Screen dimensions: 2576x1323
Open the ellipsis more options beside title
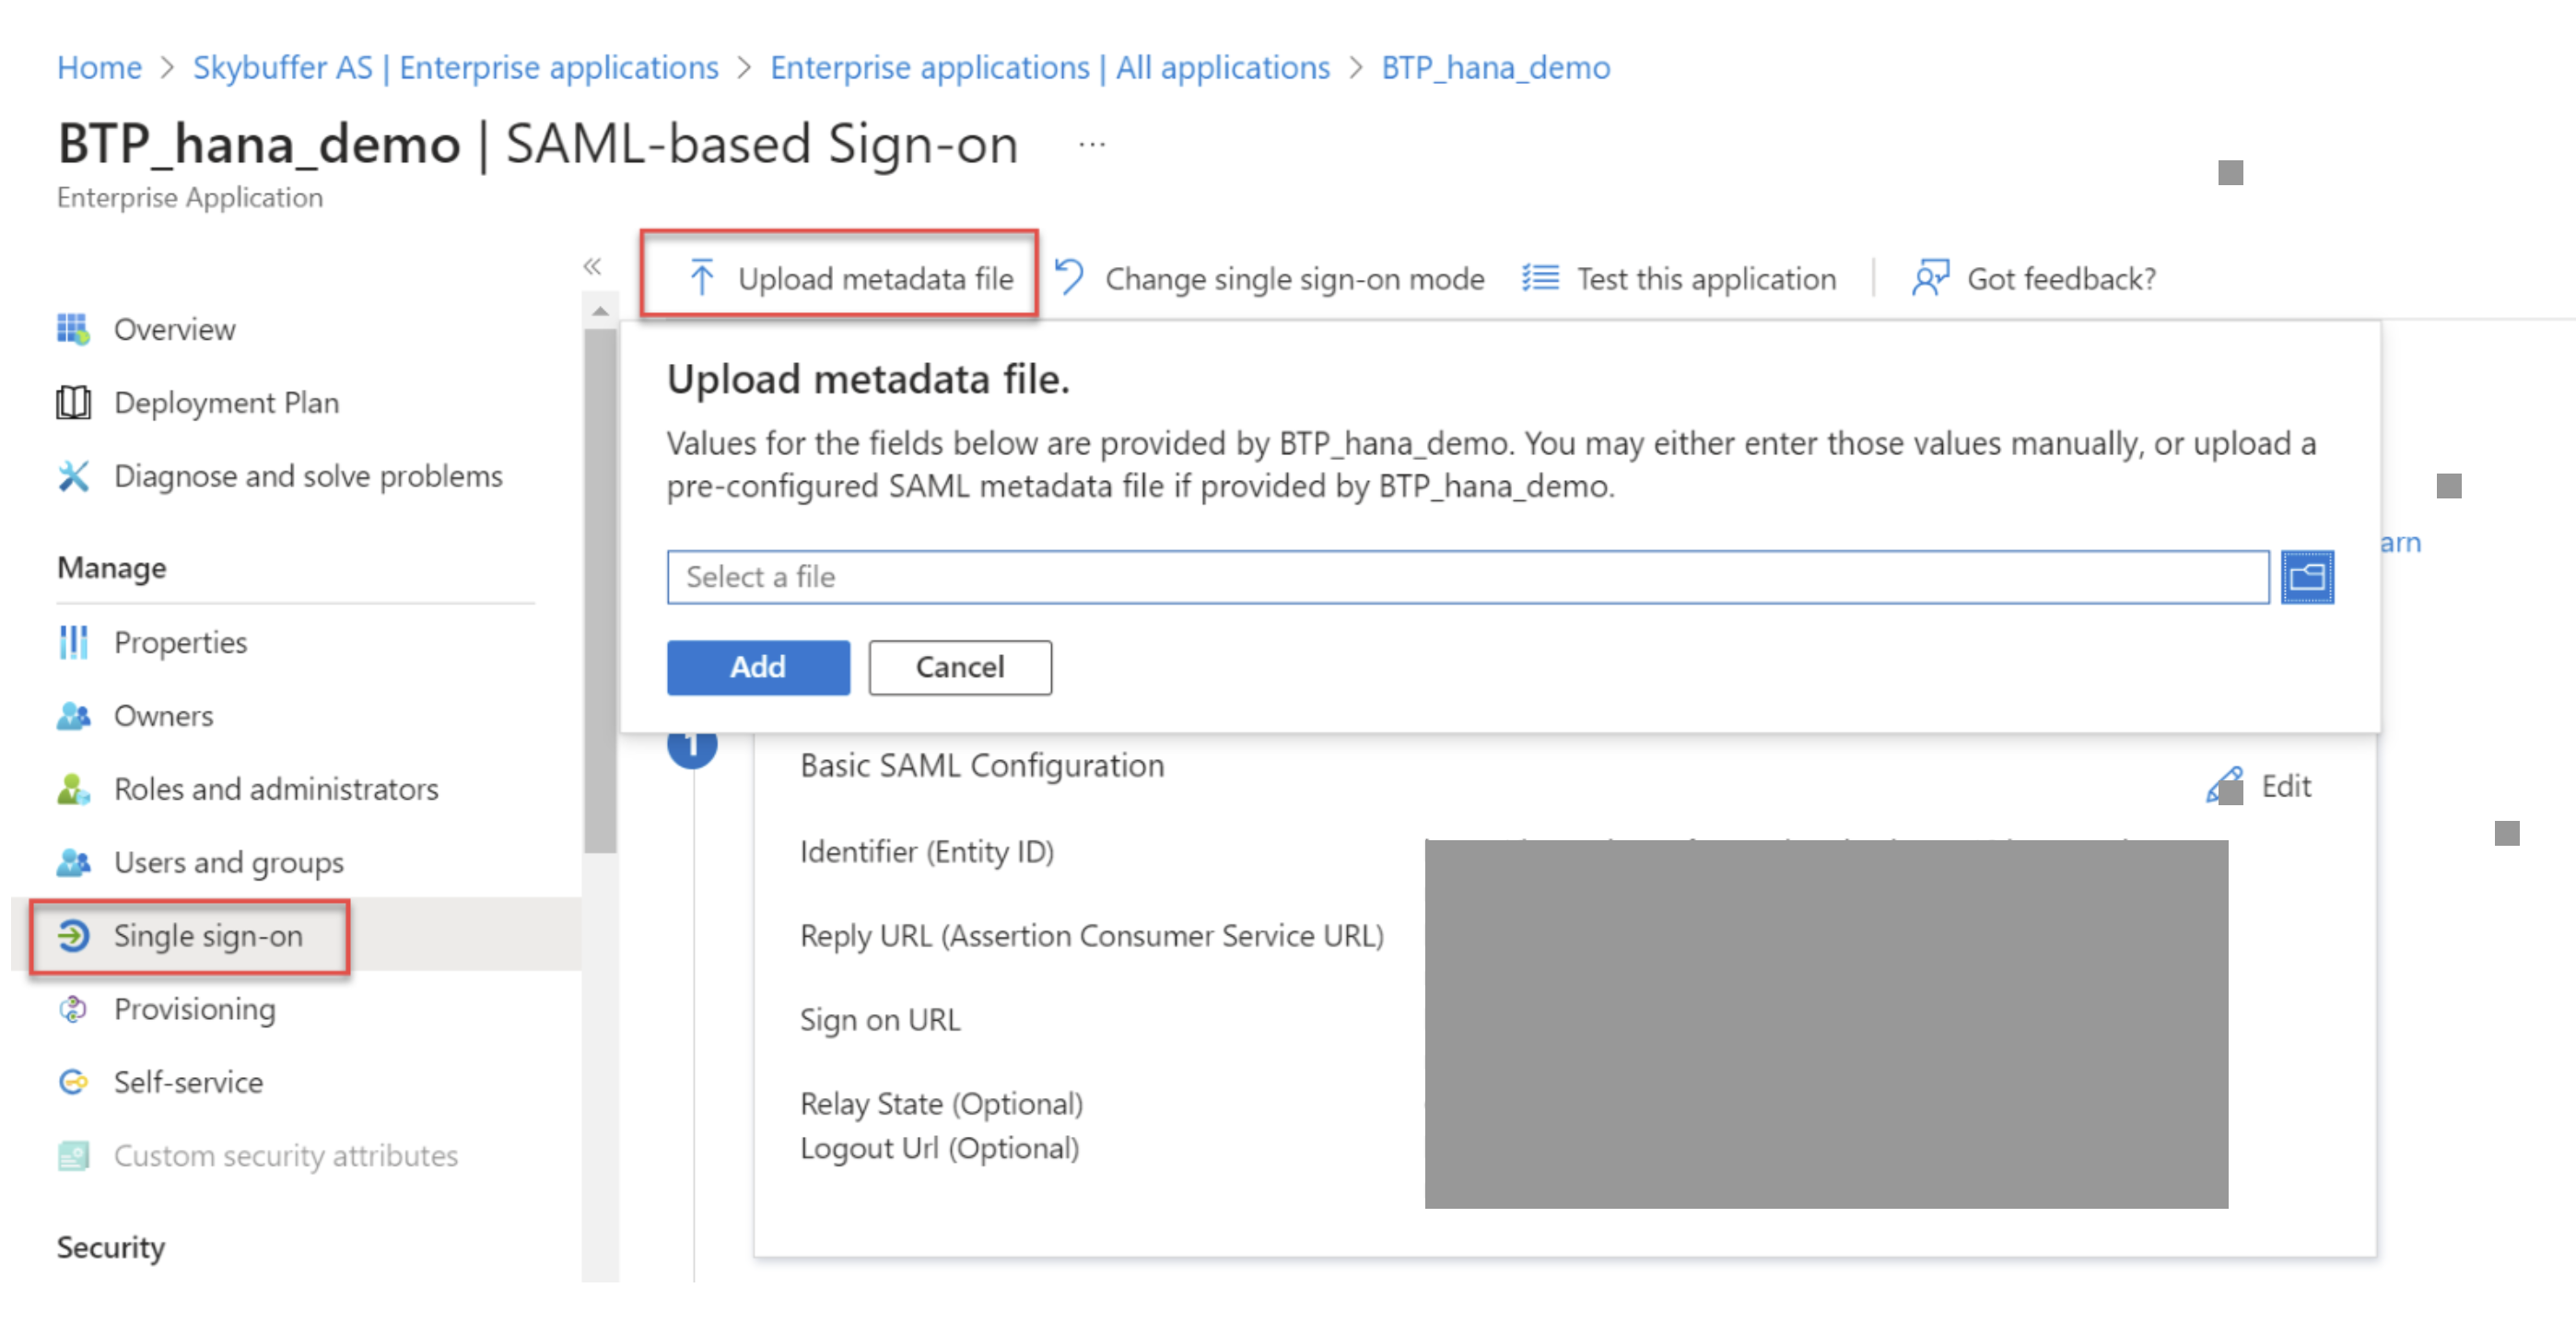pos(1091,145)
